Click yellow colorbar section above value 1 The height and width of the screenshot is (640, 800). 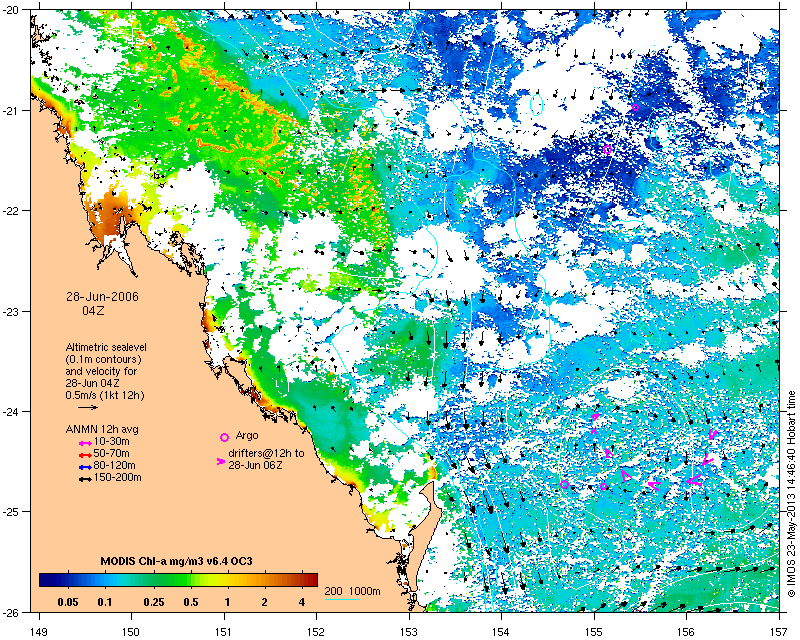228,580
